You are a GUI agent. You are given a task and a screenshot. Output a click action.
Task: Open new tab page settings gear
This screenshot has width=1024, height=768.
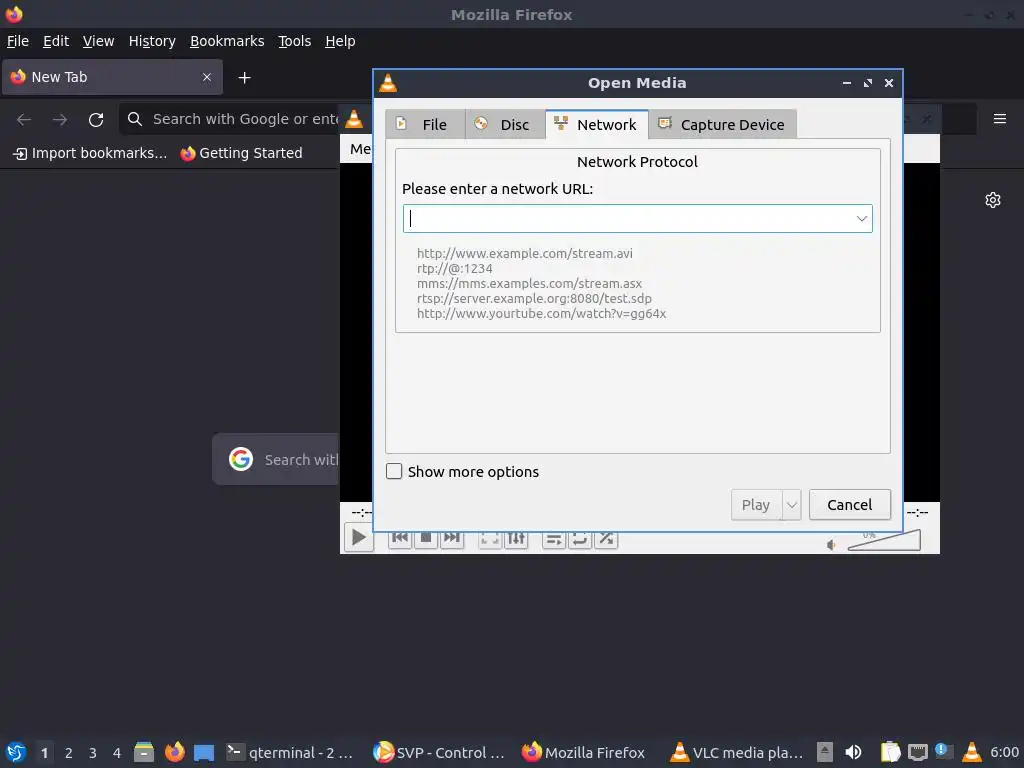point(993,200)
